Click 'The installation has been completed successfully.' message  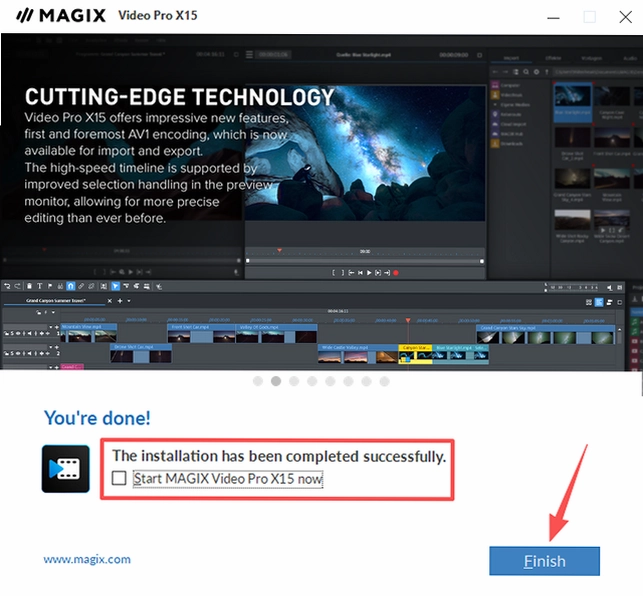[279, 456]
